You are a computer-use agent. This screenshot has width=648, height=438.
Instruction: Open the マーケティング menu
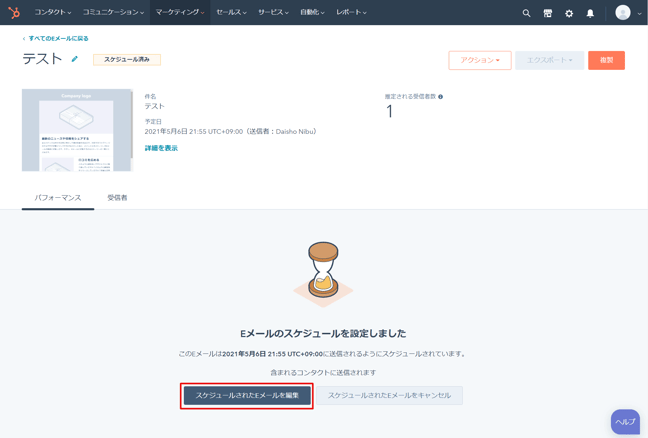180,12
